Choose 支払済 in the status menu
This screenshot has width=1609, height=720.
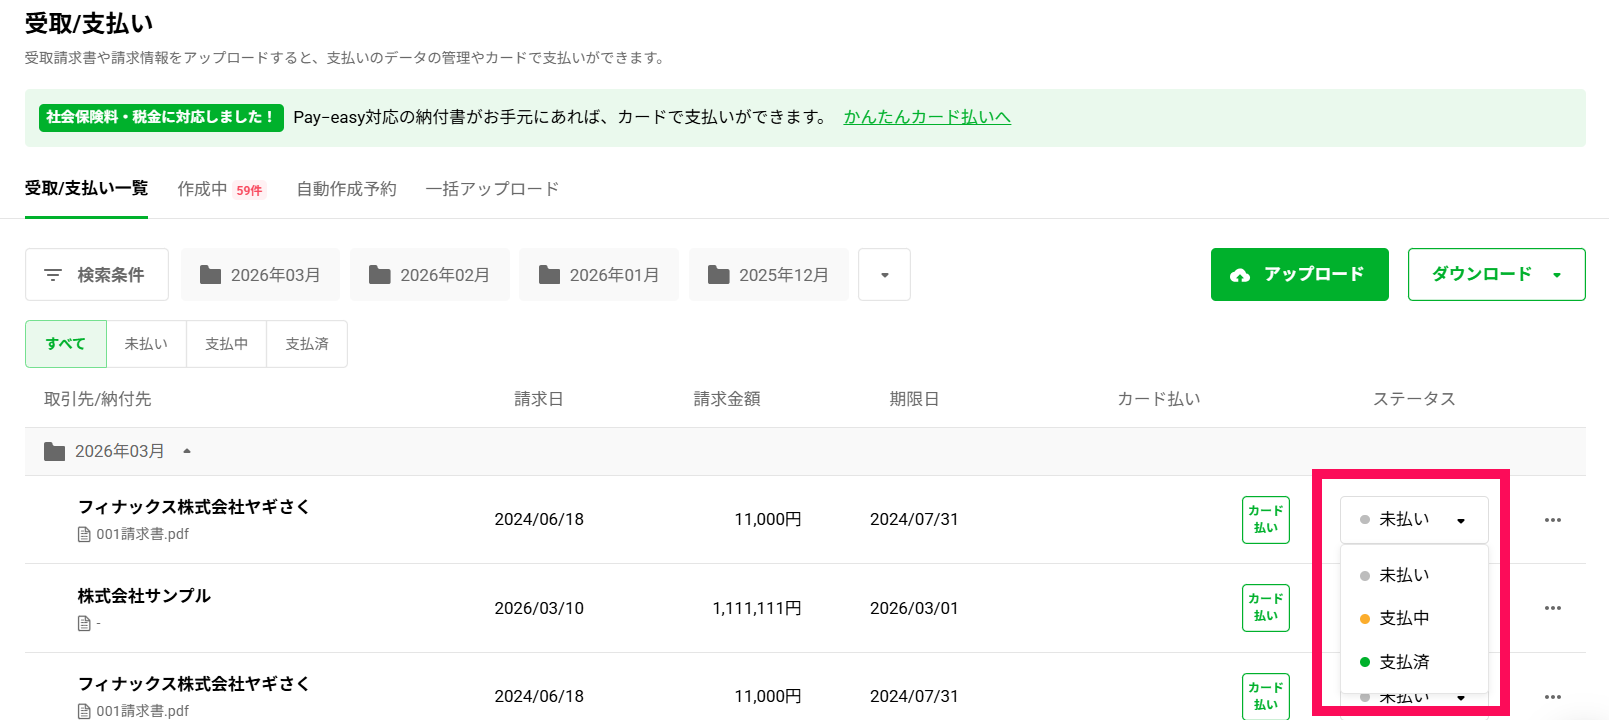[x=1414, y=662]
